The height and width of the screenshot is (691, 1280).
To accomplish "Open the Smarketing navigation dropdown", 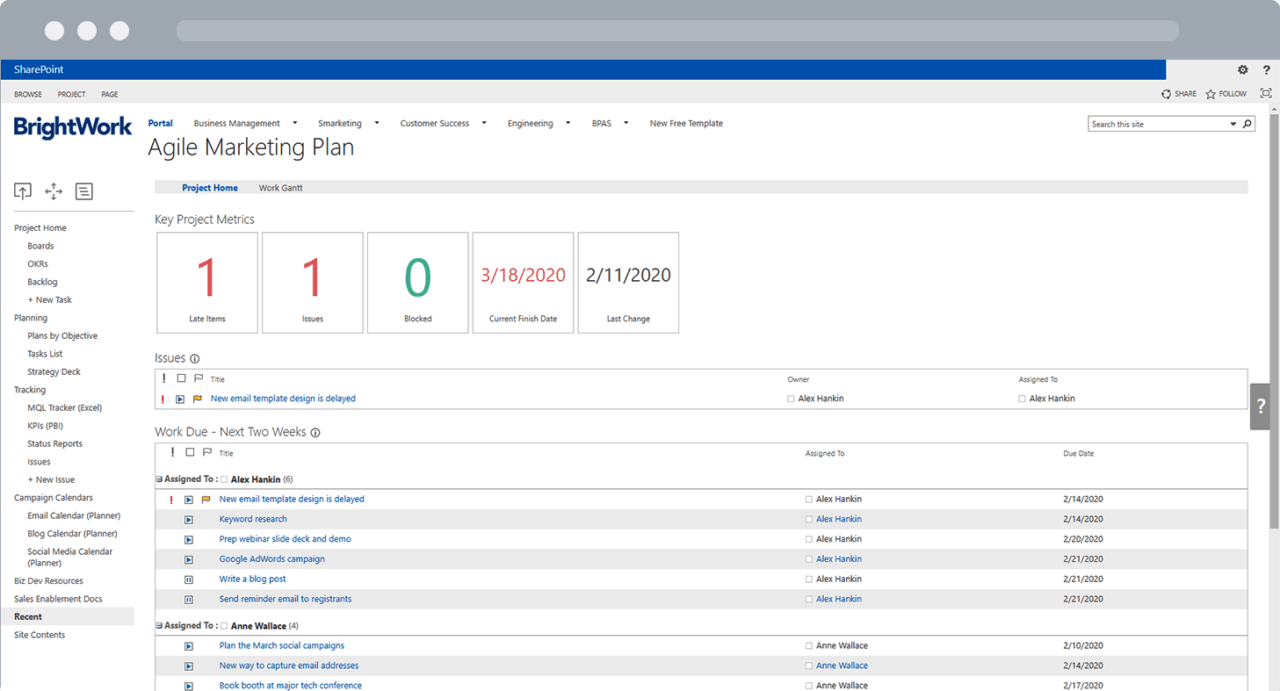I will click(x=376, y=123).
